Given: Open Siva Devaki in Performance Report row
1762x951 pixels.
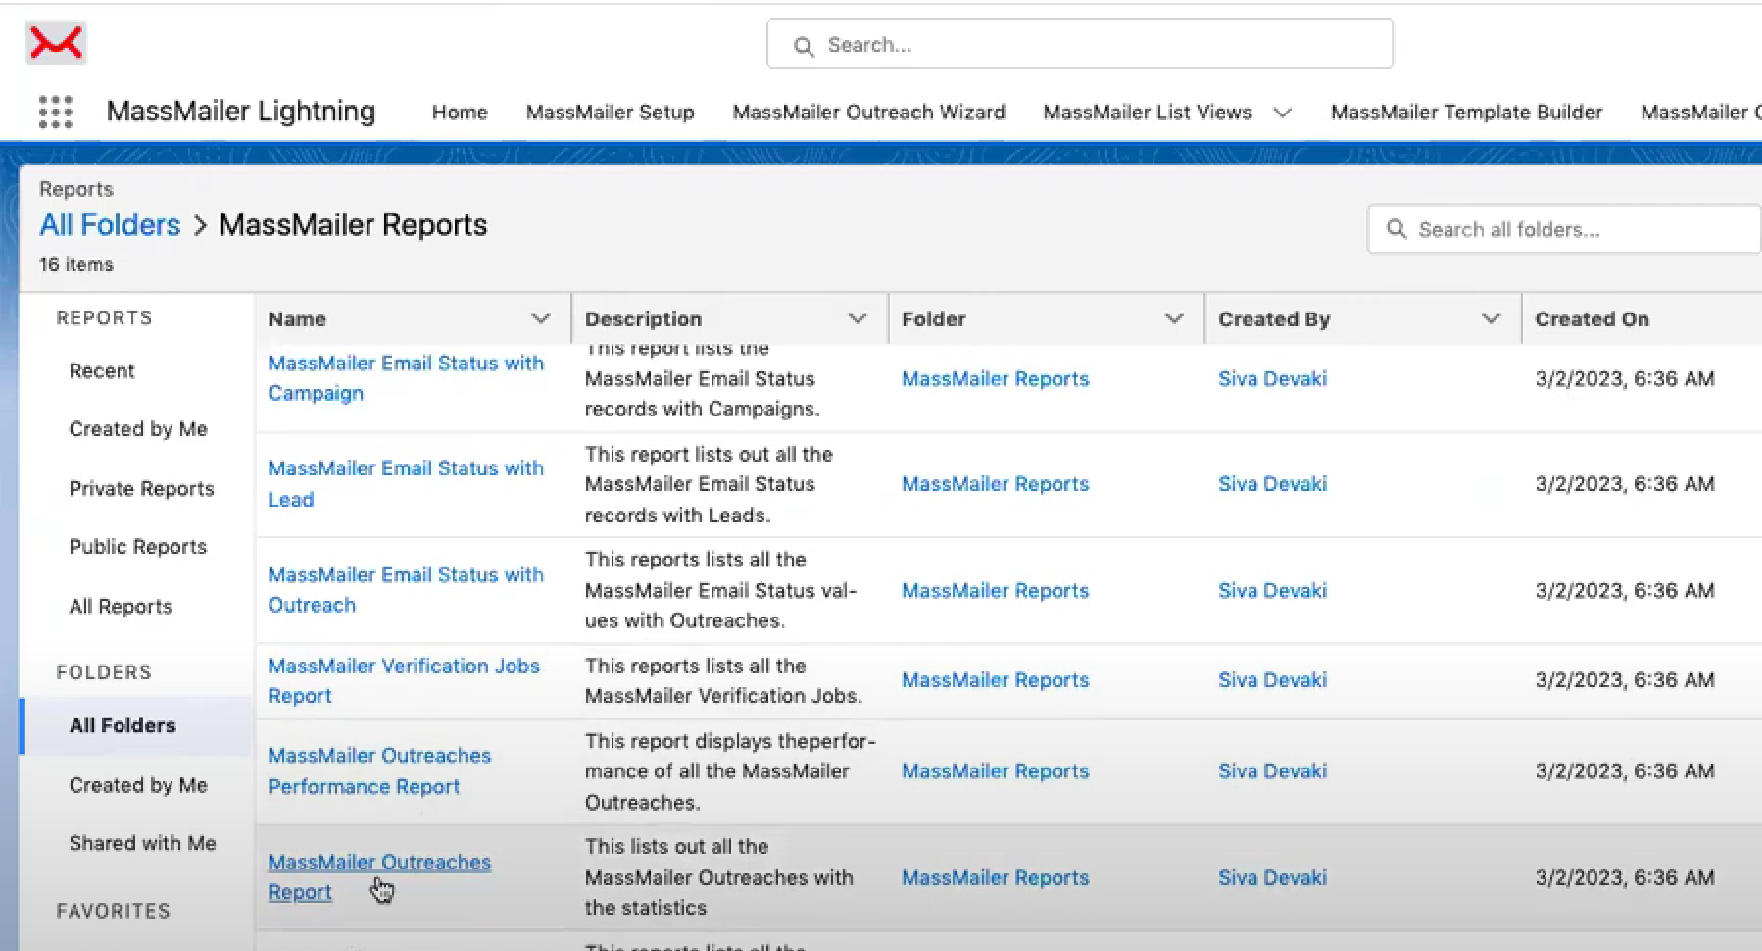Looking at the screenshot, I should click(x=1272, y=771).
